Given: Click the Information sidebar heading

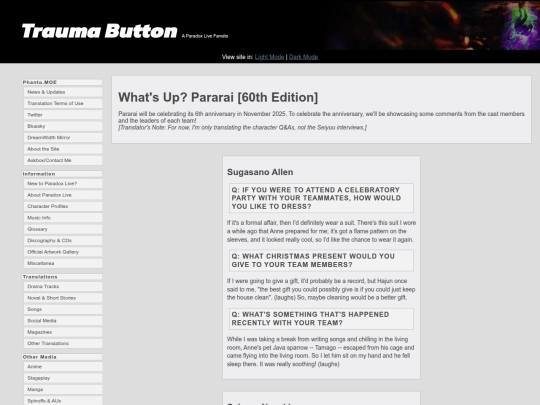Looking at the screenshot, I should [x=62, y=174].
